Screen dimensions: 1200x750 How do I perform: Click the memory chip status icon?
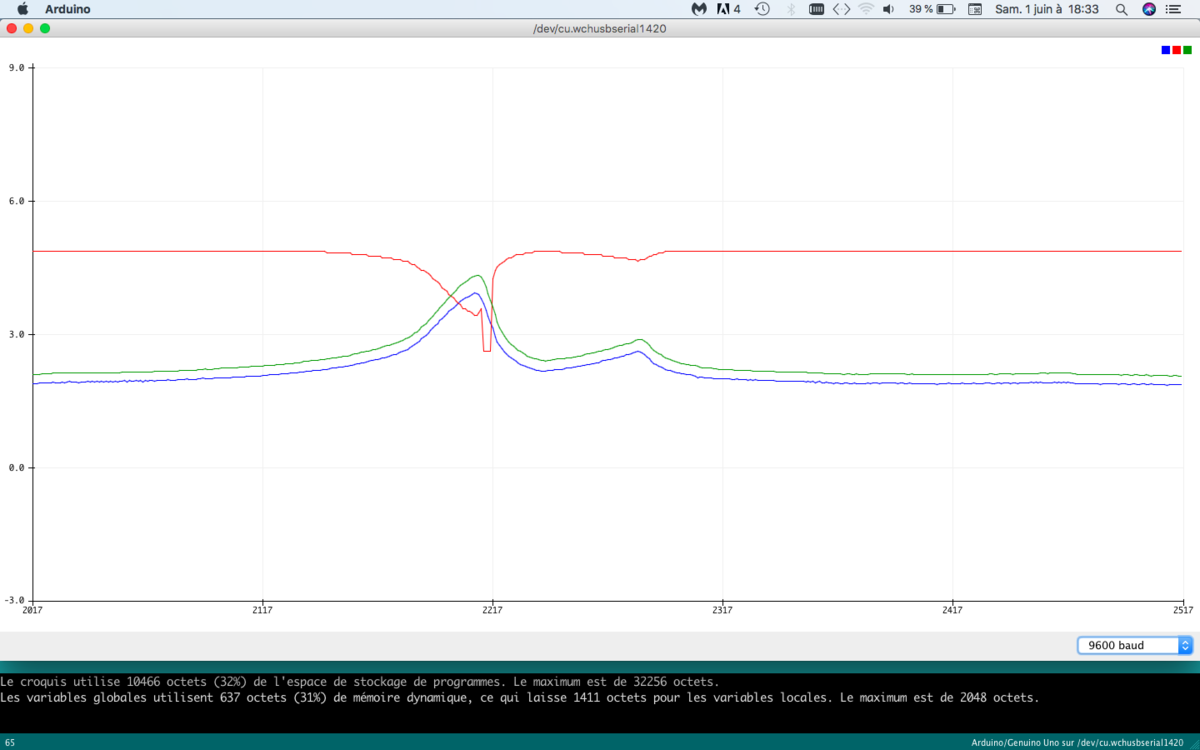[816, 9]
